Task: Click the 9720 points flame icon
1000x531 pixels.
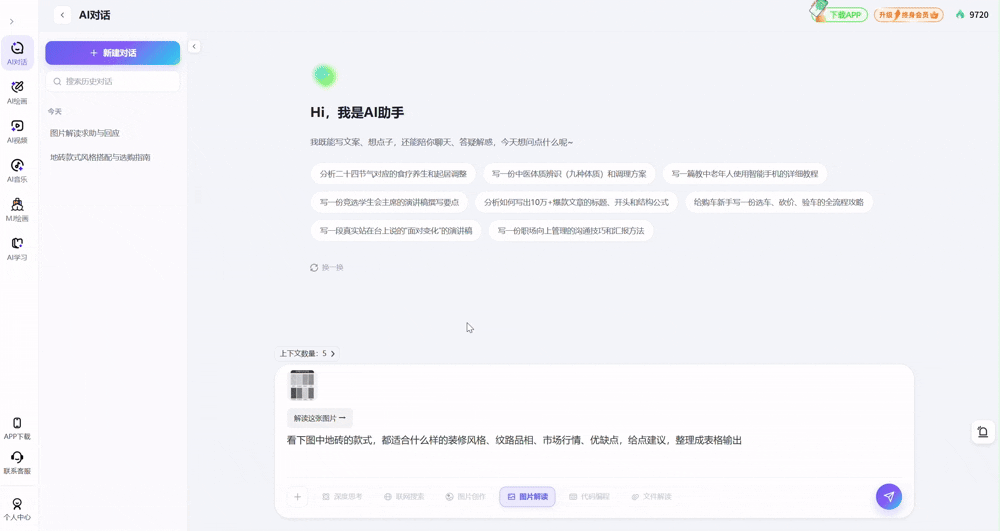Action: [960, 14]
